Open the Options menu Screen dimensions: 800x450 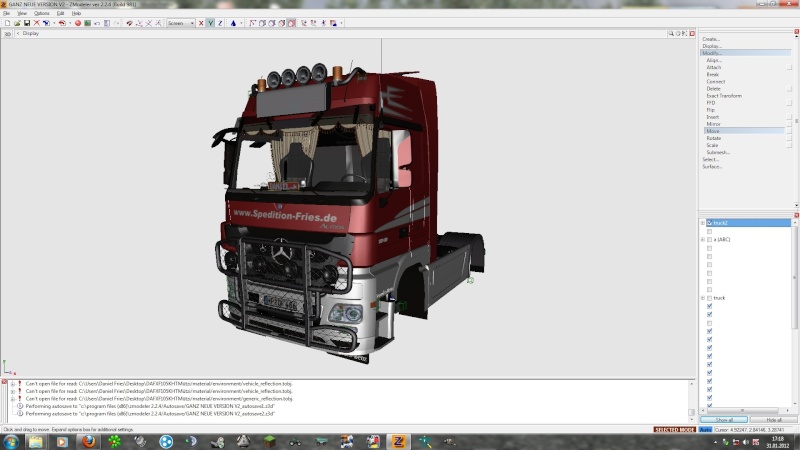41,13
